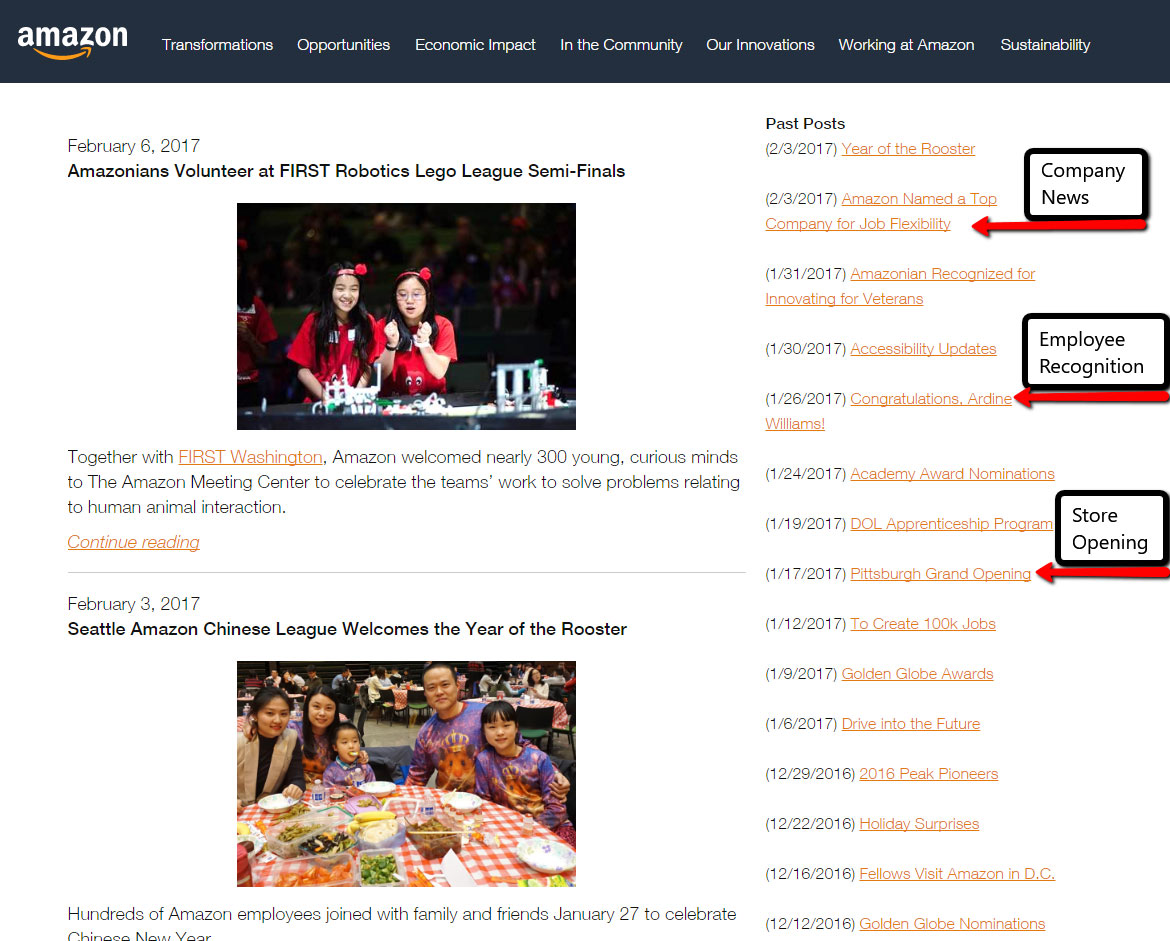1170x941 pixels.
Task: Click the (1/12/2017) date beside To Create 100k Jobs
Action: tap(805, 624)
